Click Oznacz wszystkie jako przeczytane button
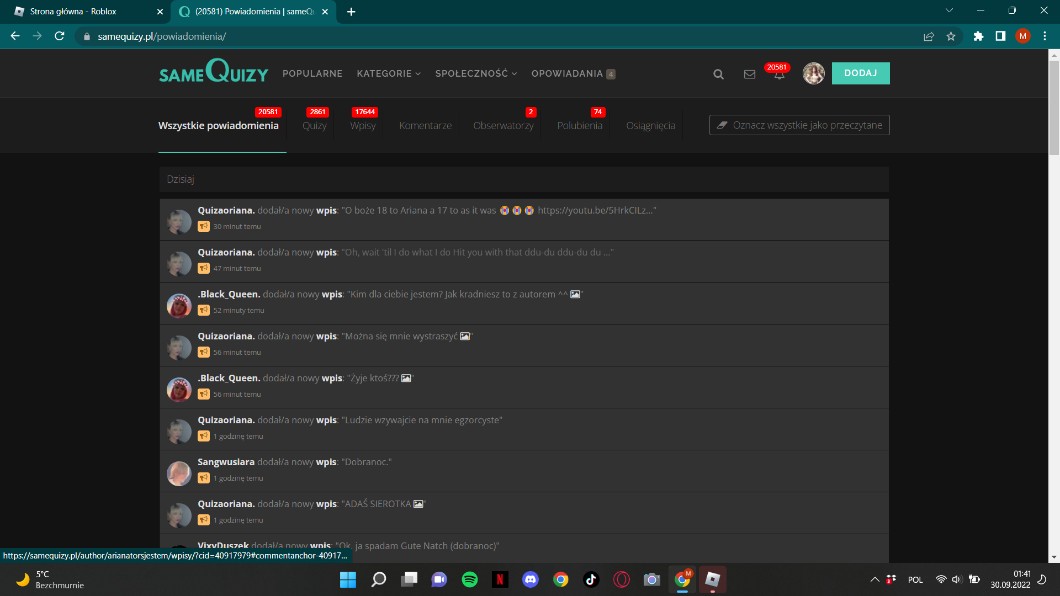 coord(799,125)
